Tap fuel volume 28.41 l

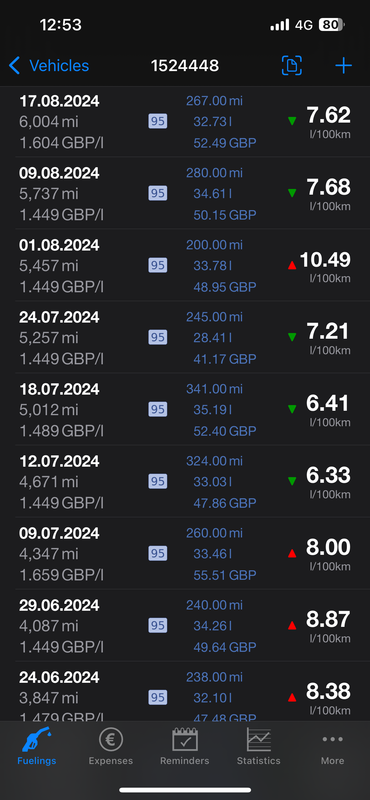coord(212,338)
